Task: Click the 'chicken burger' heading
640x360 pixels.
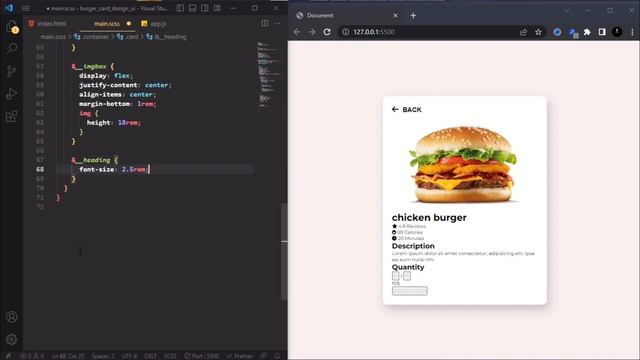Action: point(429,218)
